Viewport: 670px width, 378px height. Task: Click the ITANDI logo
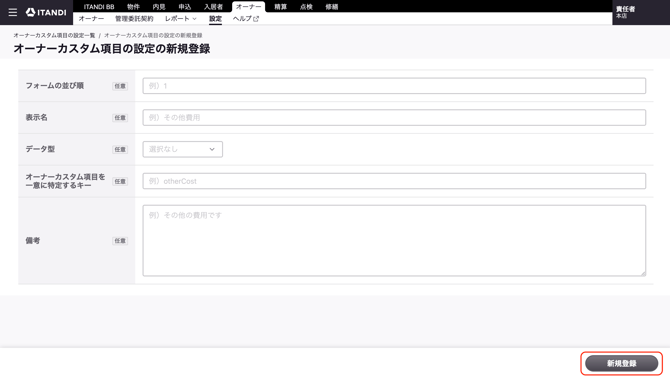pos(46,12)
